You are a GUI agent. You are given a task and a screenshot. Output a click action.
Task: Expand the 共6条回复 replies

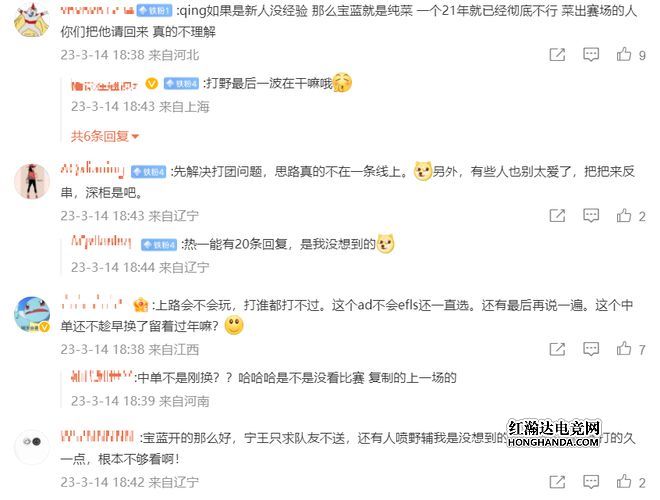(x=105, y=136)
